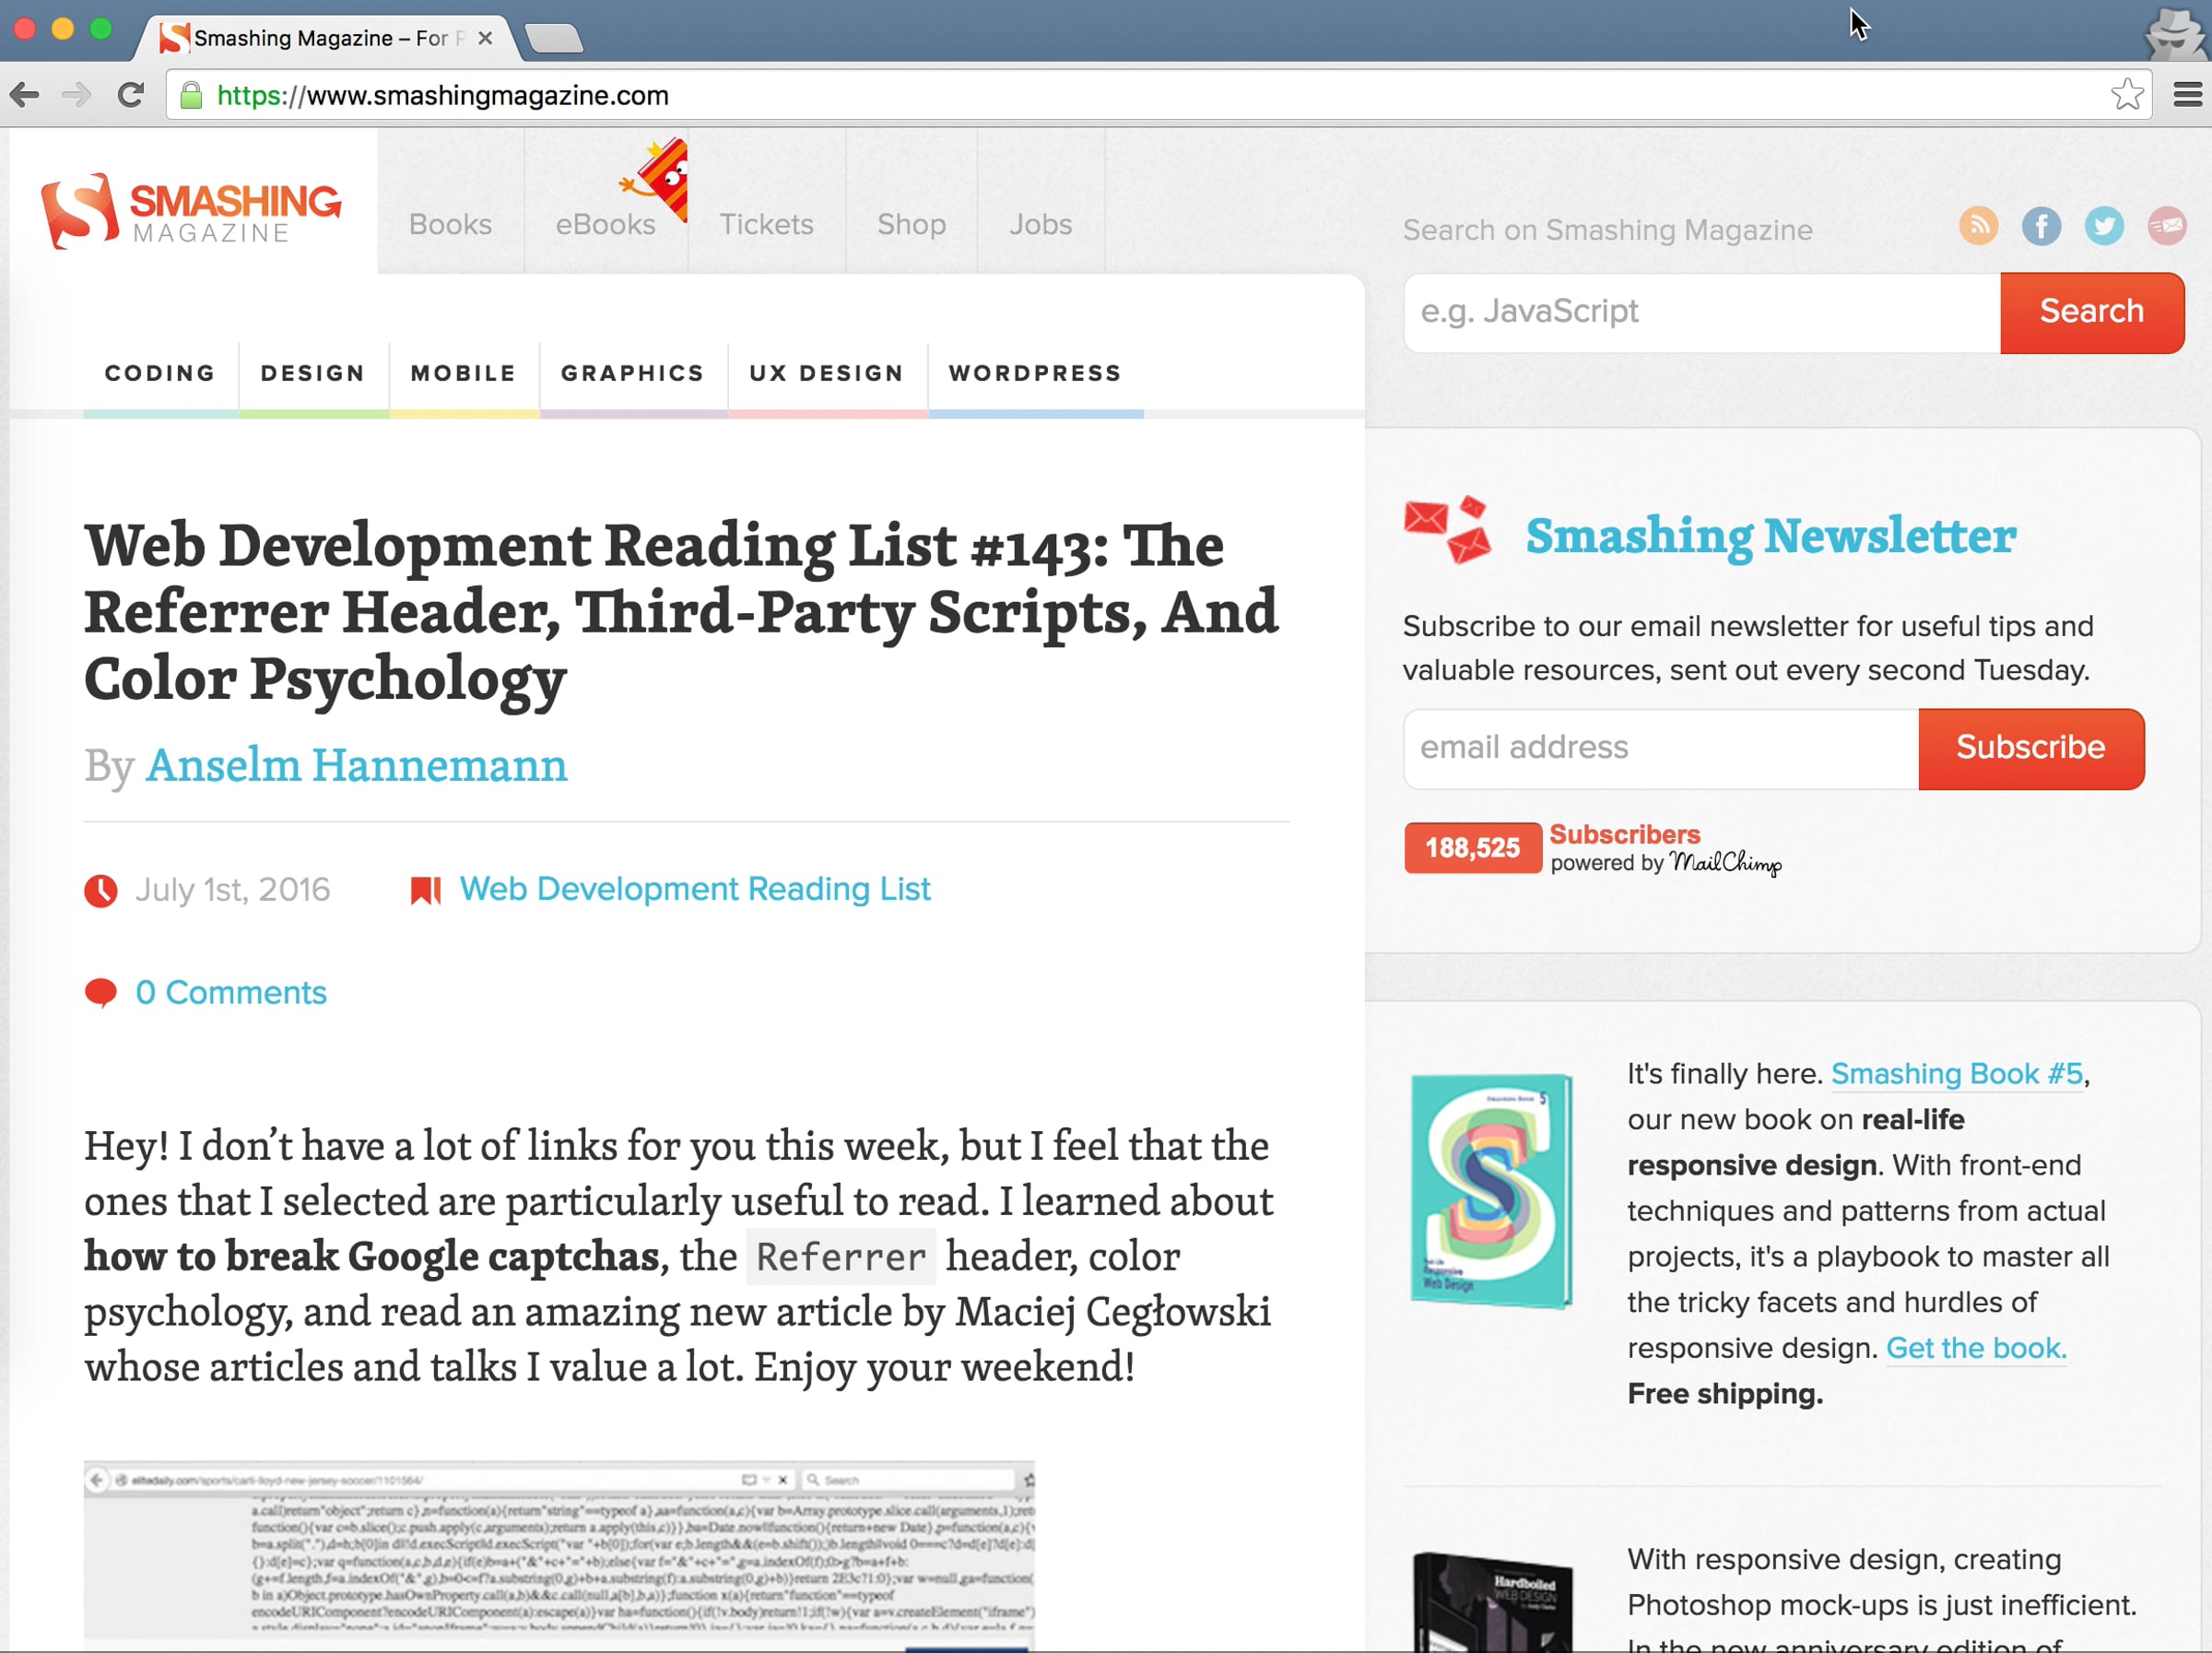Click the browser forward arrow
2212x1653 pixels.
pyautogui.click(x=76, y=95)
